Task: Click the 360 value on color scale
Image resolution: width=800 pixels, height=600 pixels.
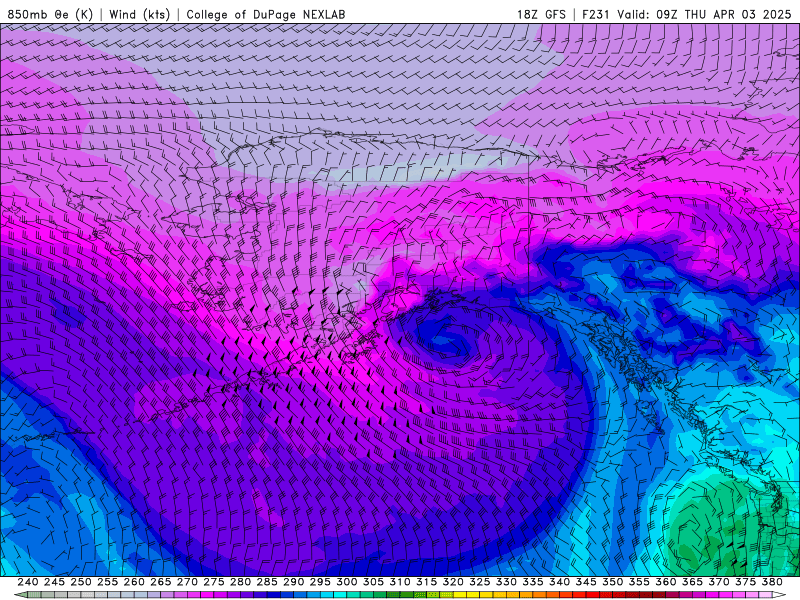Action: 666,582
